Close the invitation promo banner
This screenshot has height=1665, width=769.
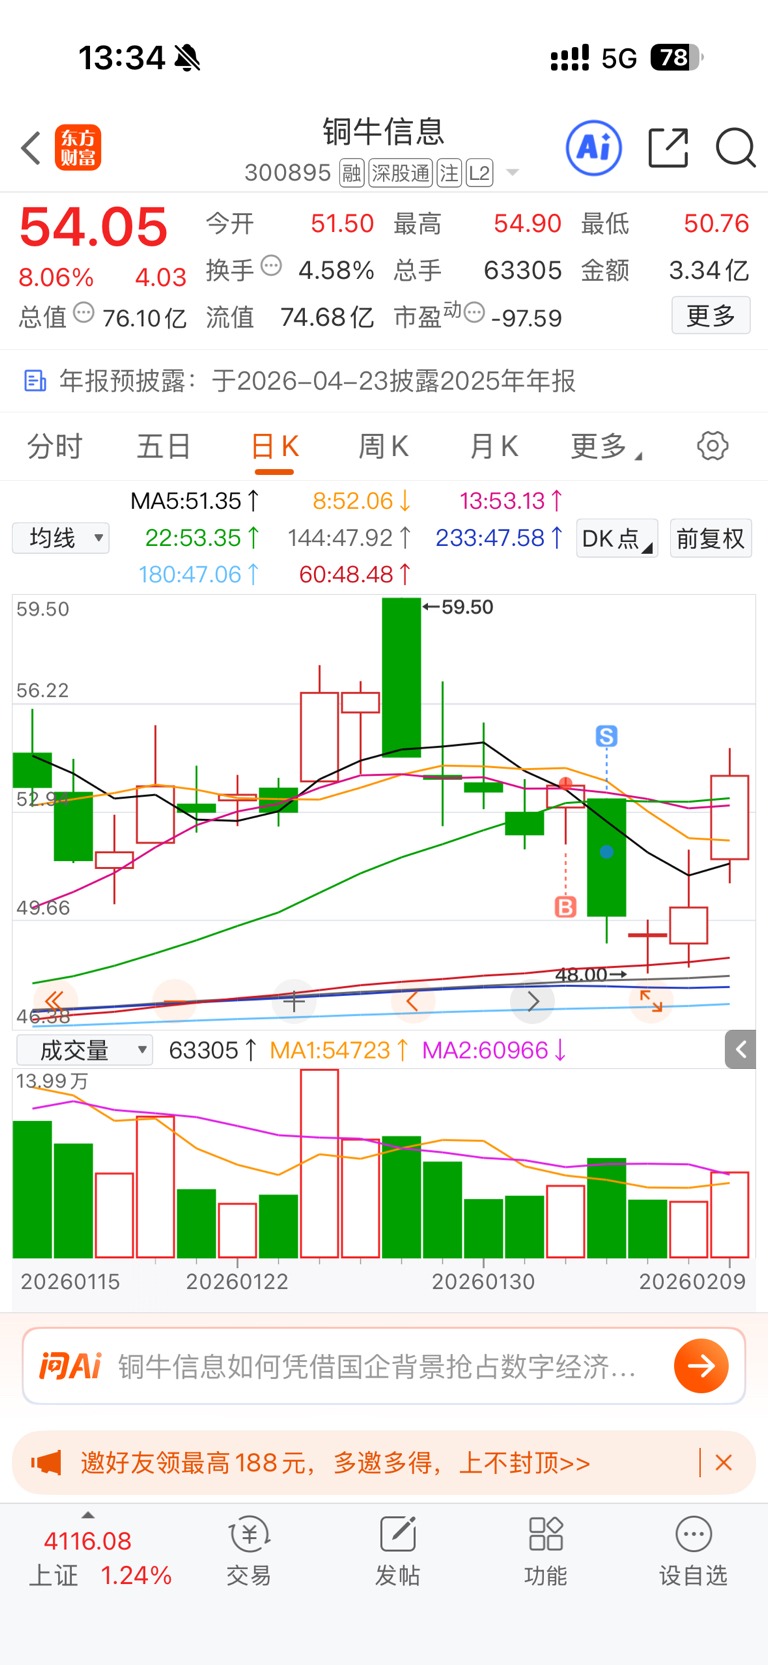724,1463
